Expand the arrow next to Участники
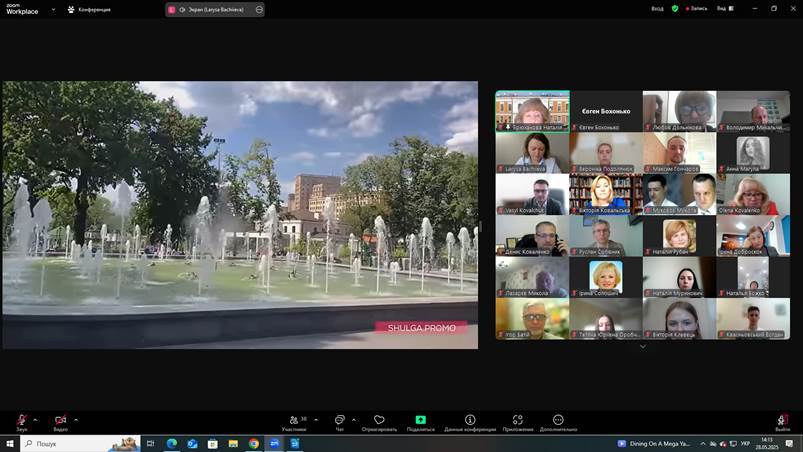 point(316,419)
